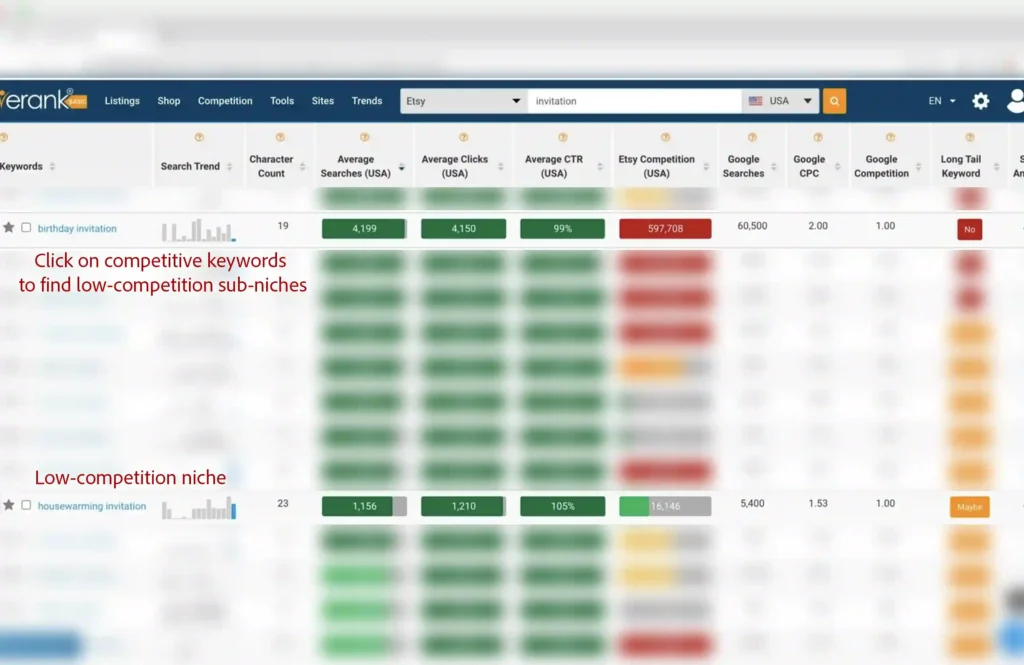Viewport: 1024px width, 665px height.
Task: Open the birthday invitation keyword link
Action: (77, 229)
